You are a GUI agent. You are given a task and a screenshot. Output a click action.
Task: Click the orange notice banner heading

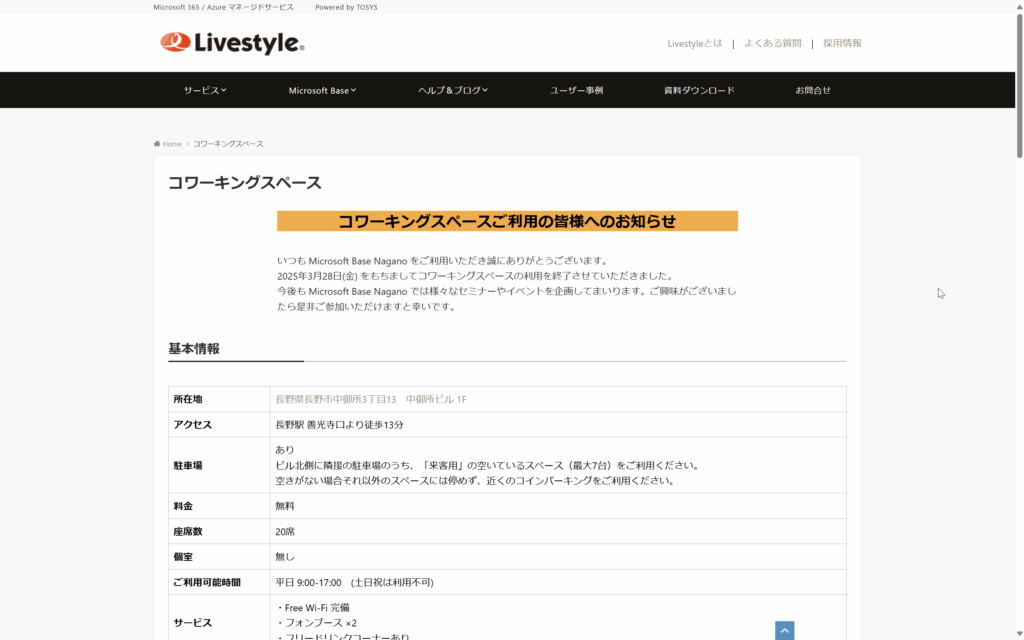click(x=507, y=221)
